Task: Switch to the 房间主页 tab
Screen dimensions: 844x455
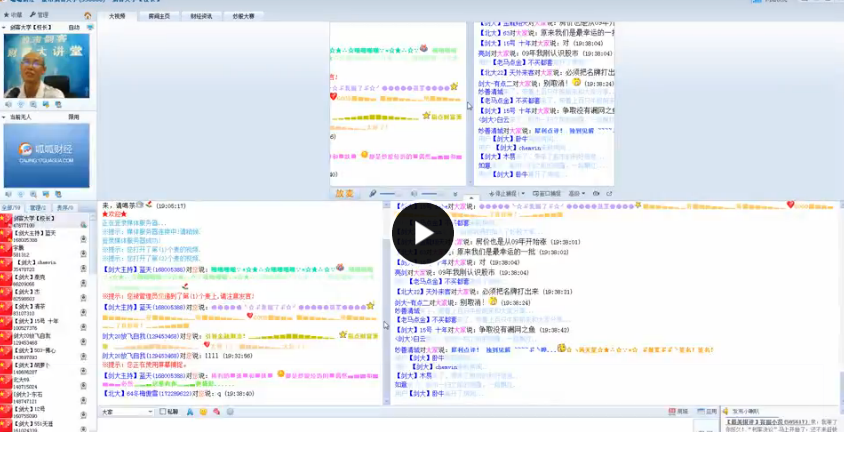Action: coord(159,16)
